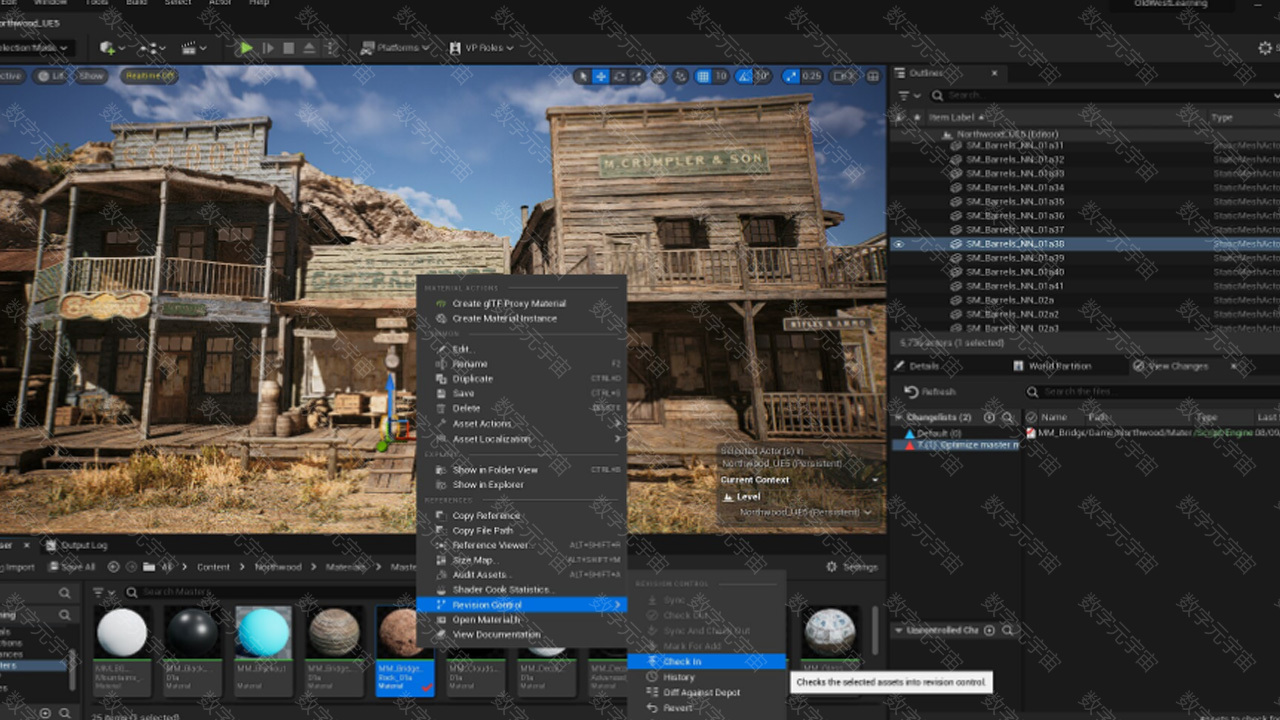Screen dimensions: 1280x720
Task: Click Save All in Content Browser
Action: [71, 567]
